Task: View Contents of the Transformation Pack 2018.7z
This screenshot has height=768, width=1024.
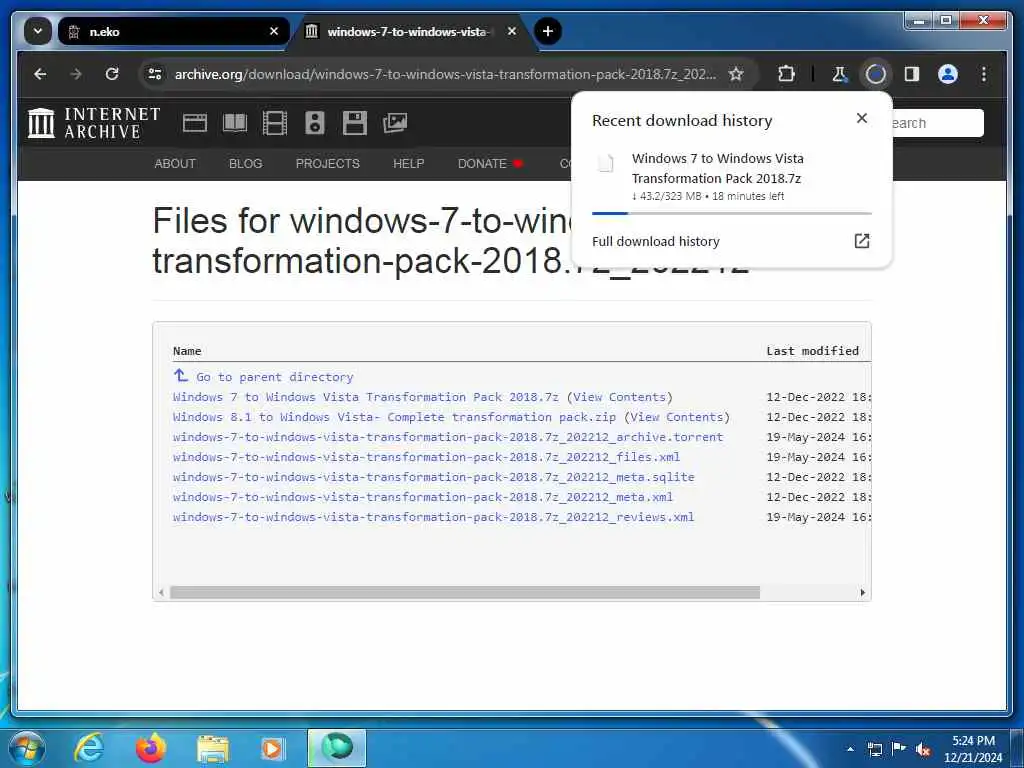Action: 620,397
